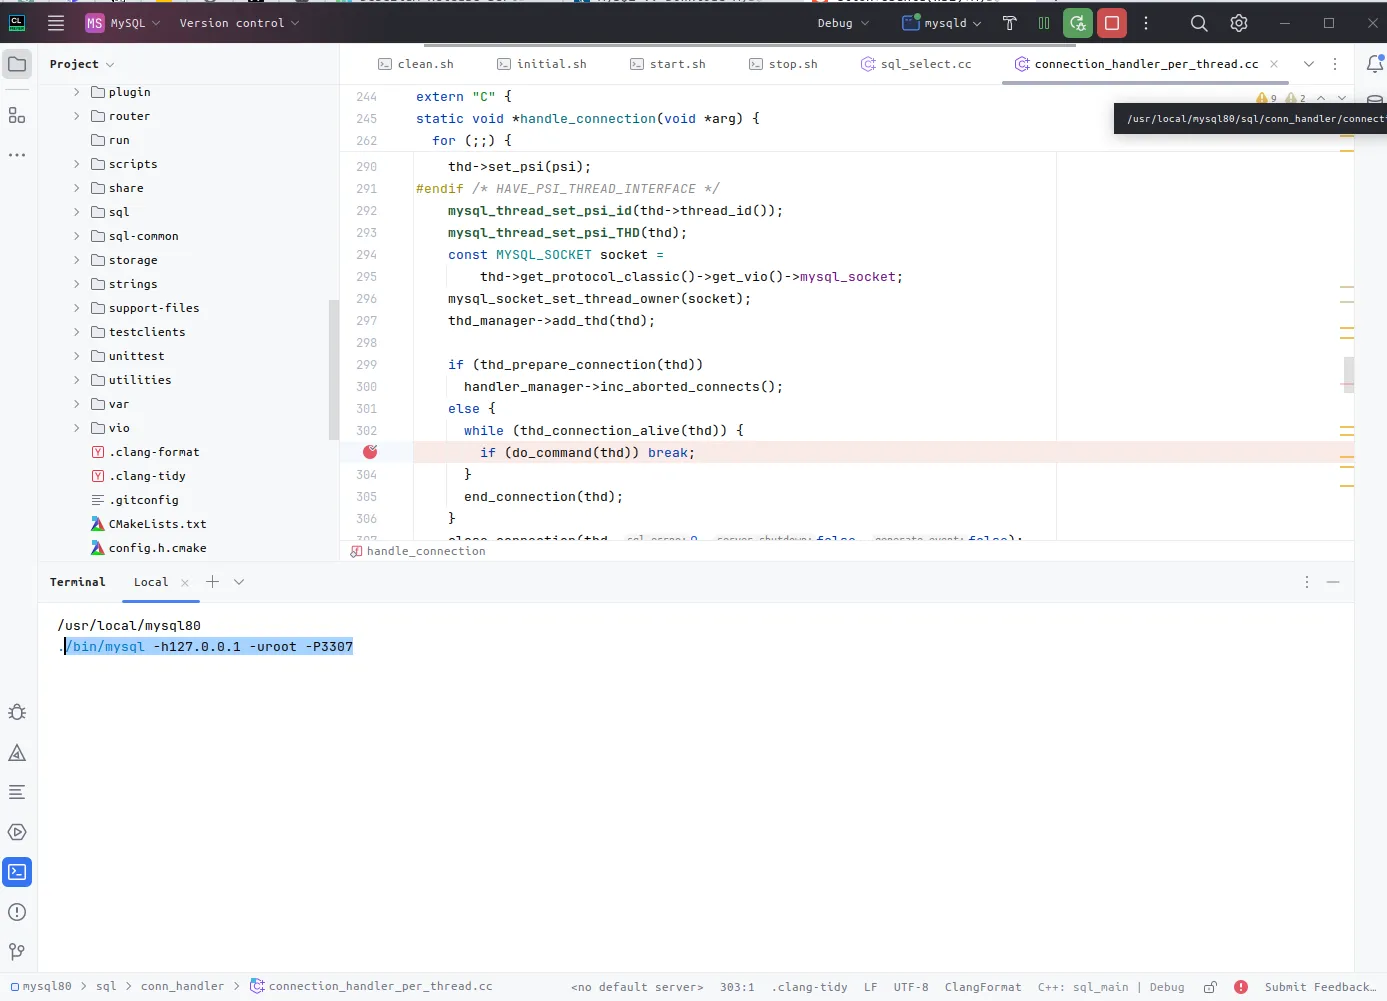
Task: Switch to the clean.sh tab
Action: pyautogui.click(x=416, y=64)
